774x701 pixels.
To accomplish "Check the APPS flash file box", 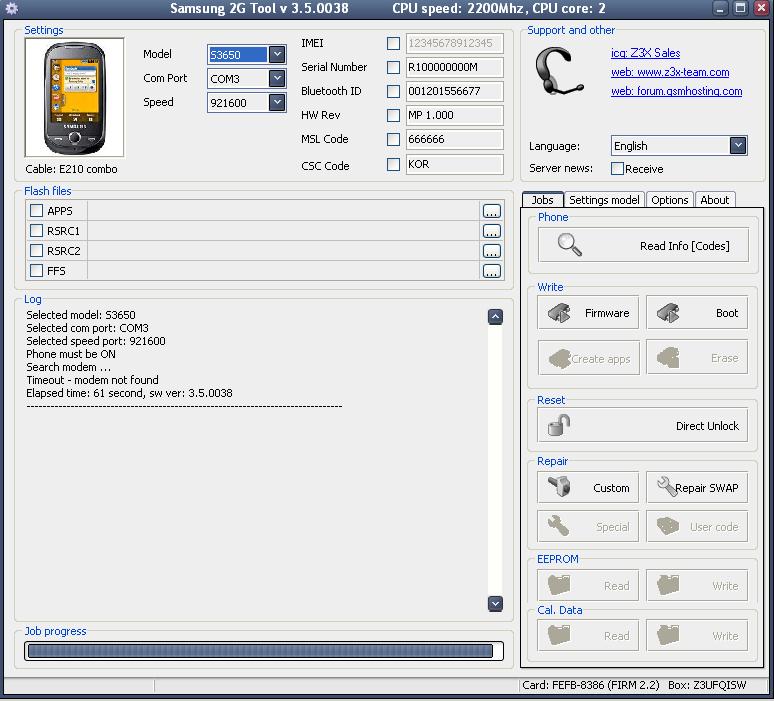I will coord(37,211).
